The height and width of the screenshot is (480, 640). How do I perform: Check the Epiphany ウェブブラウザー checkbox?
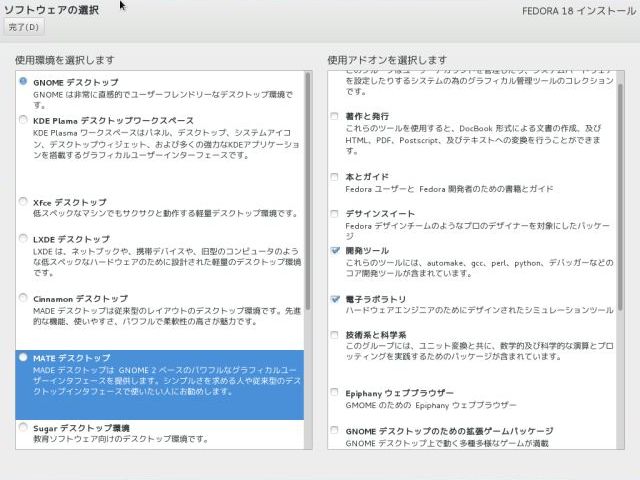tap(334, 392)
